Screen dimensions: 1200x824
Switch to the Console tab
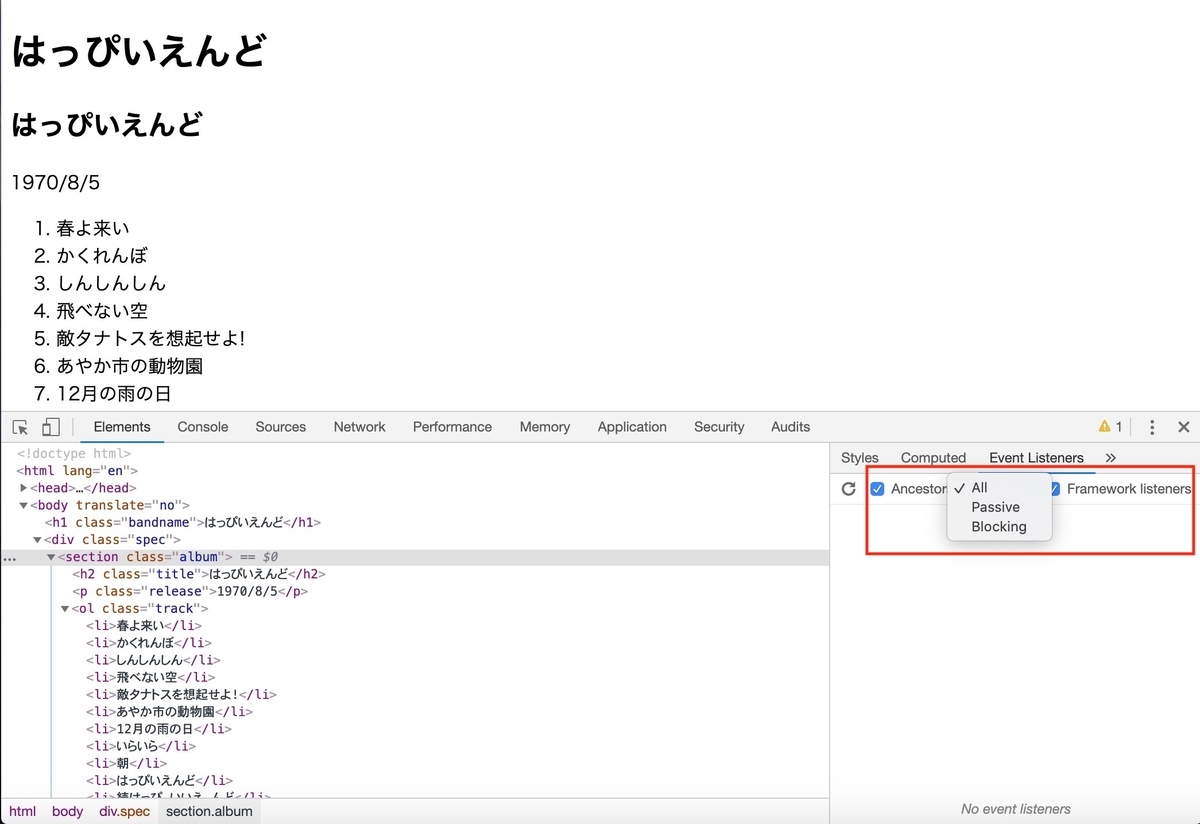203,427
